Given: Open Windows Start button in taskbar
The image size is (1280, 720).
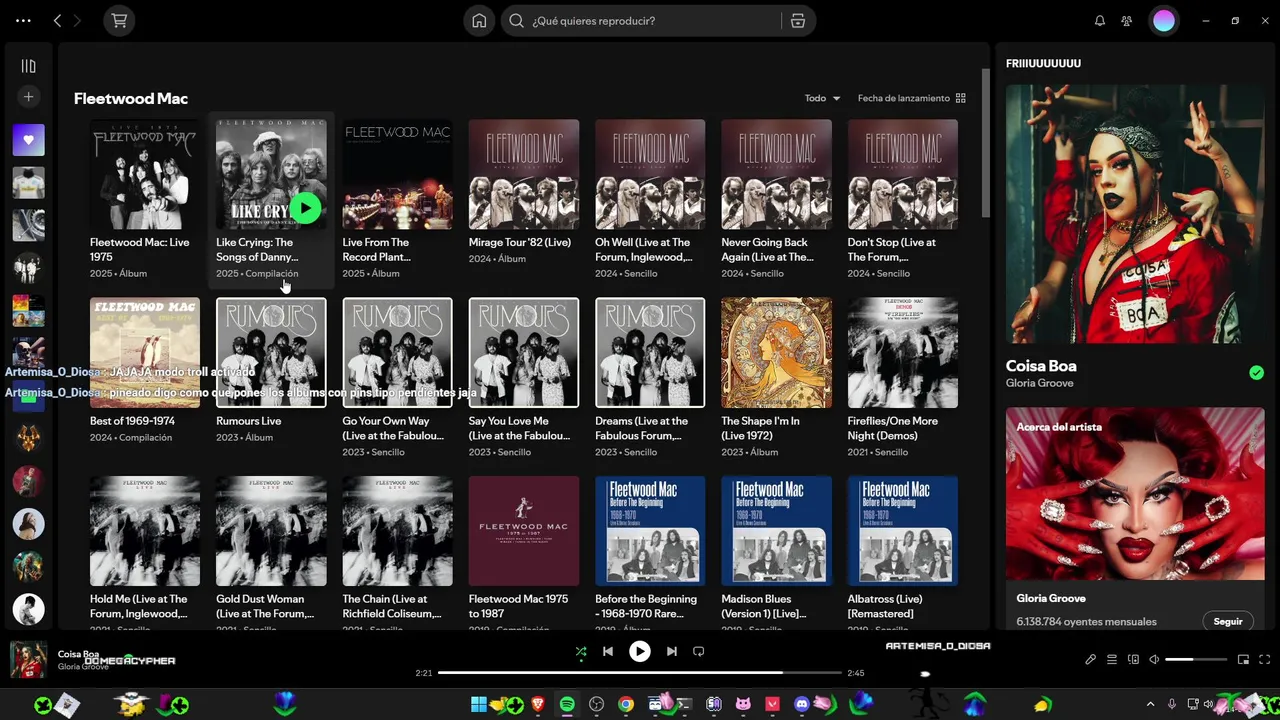Looking at the screenshot, I should coord(479,705).
